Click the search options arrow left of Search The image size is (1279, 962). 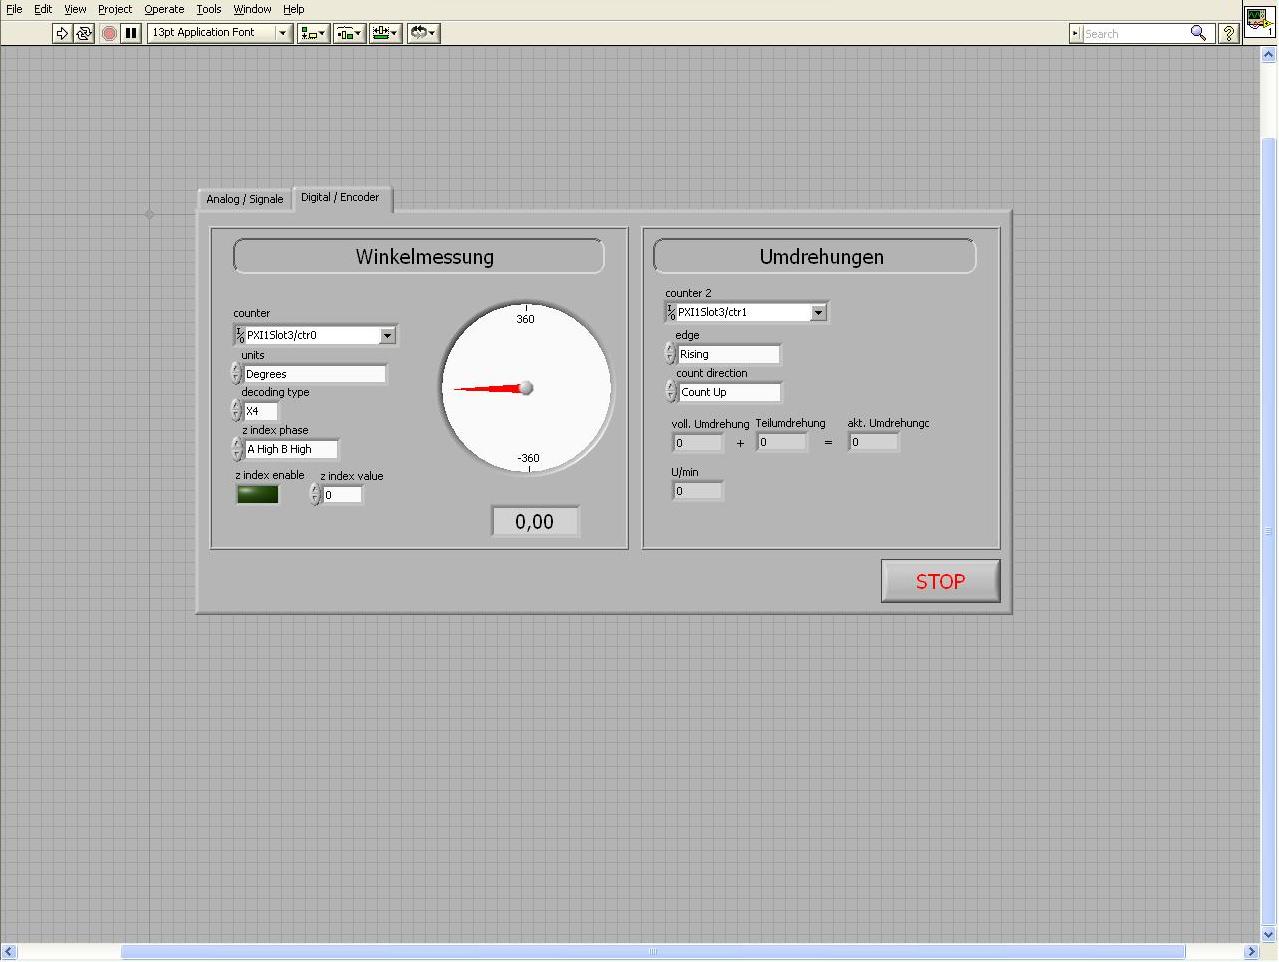coord(1075,33)
